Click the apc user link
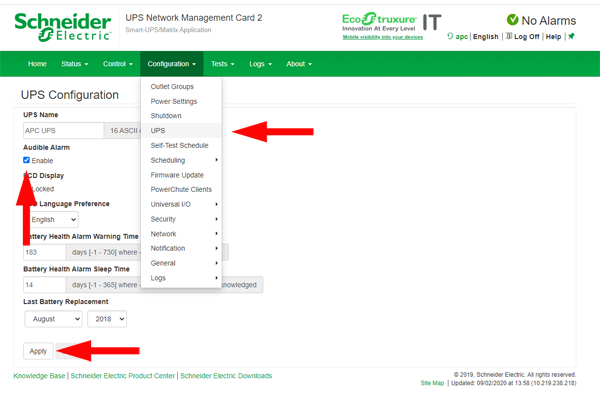Viewport: 600px width, 399px height. (461, 36)
